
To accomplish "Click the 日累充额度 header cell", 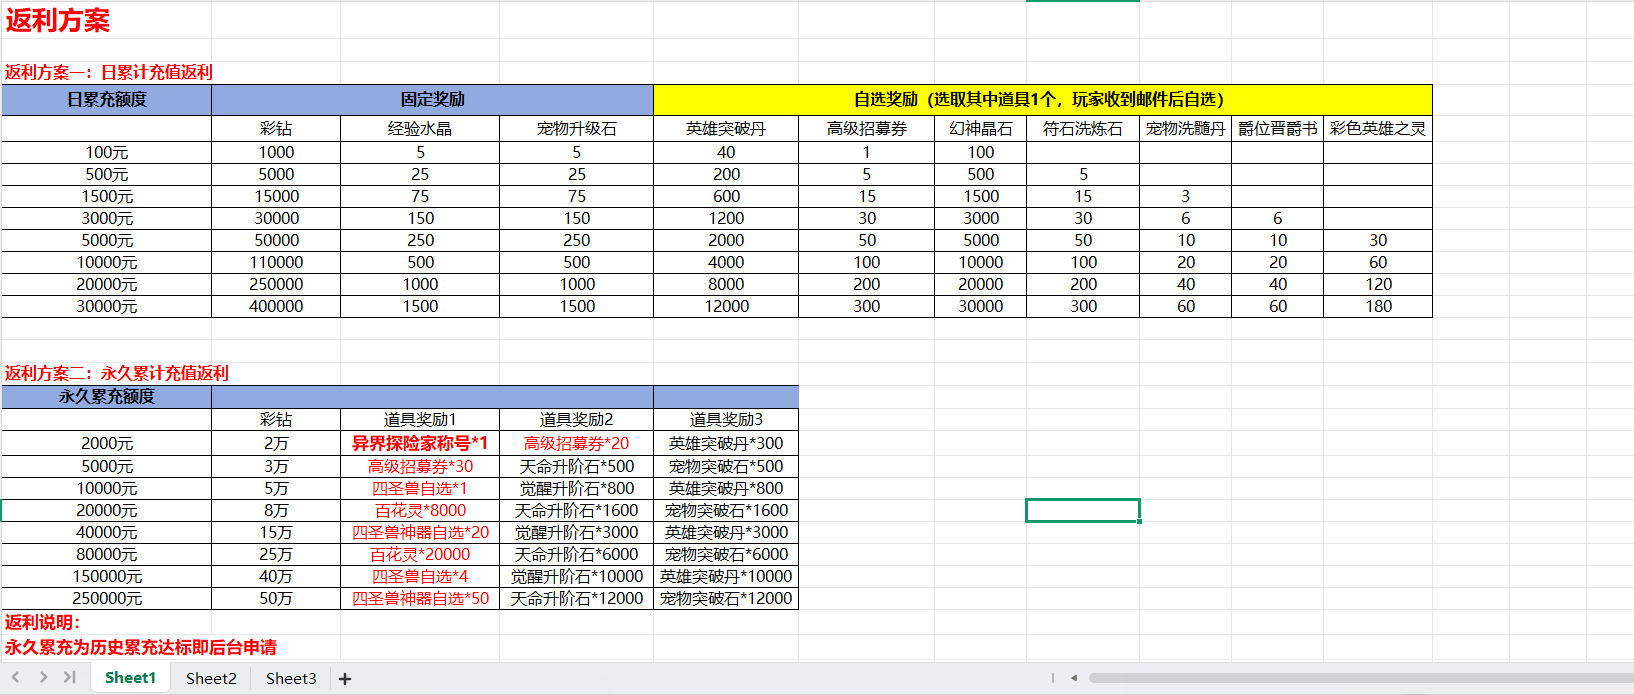I will pyautogui.click(x=106, y=100).
